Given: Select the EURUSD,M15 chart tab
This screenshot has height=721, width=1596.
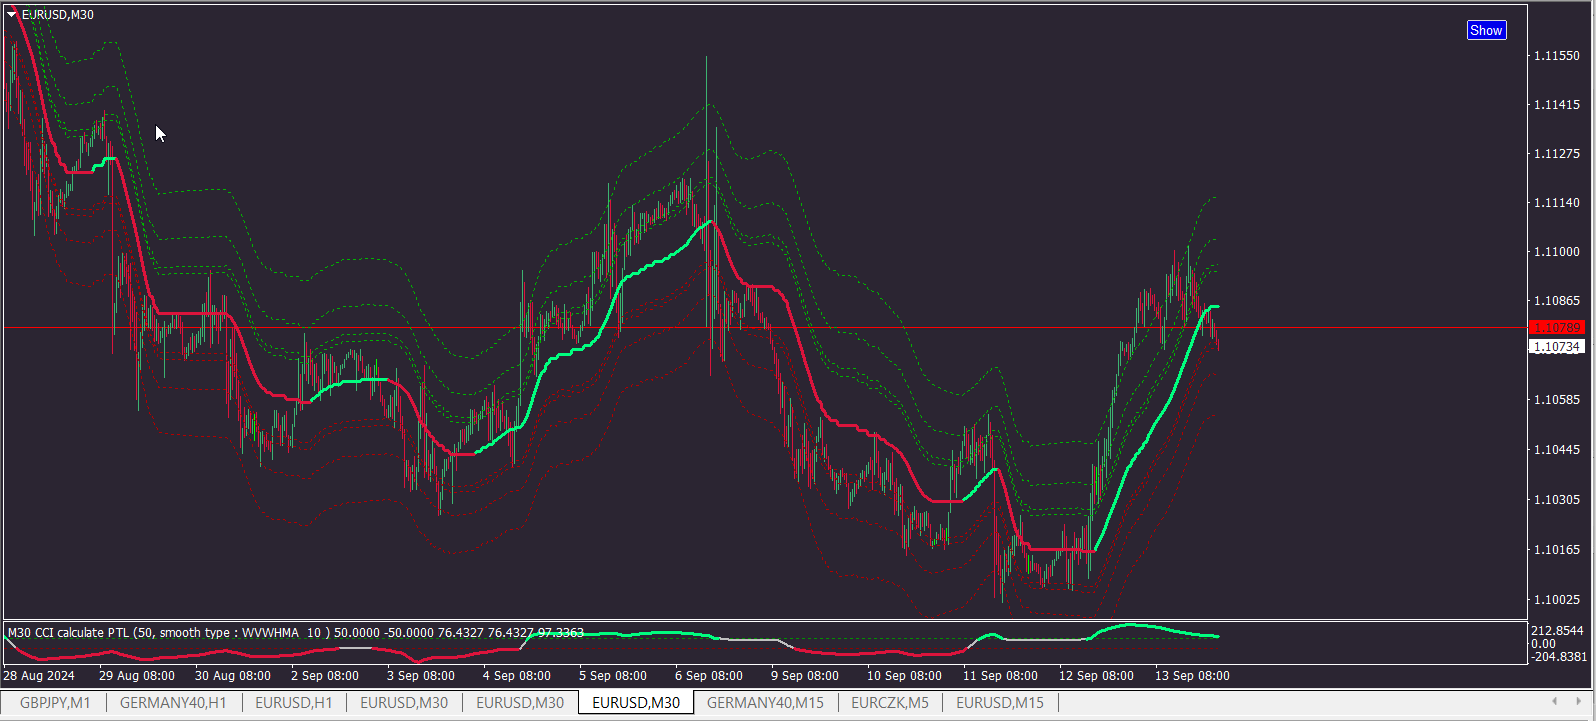Looking at the screenshot, I should (x=1000, y=703).
